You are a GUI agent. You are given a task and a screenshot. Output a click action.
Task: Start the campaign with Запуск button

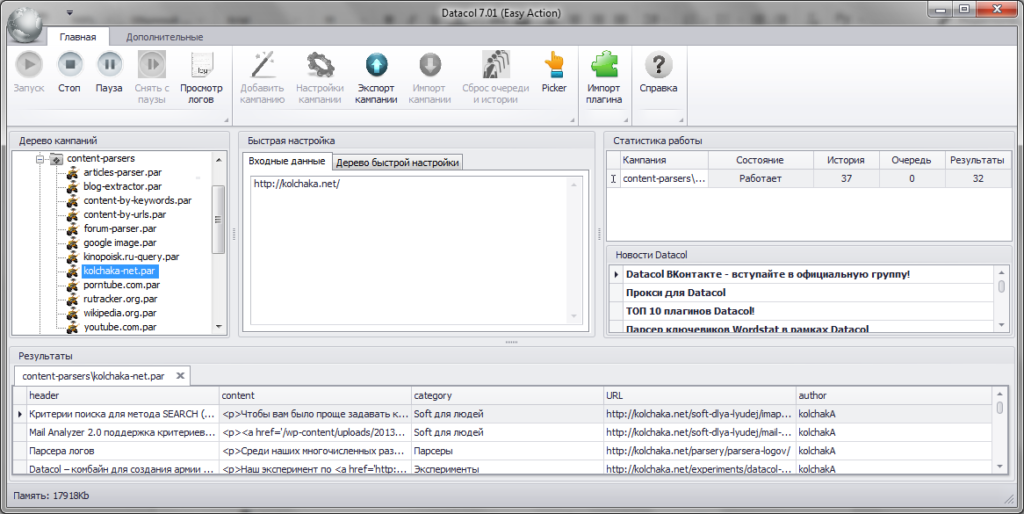point(29,72)
